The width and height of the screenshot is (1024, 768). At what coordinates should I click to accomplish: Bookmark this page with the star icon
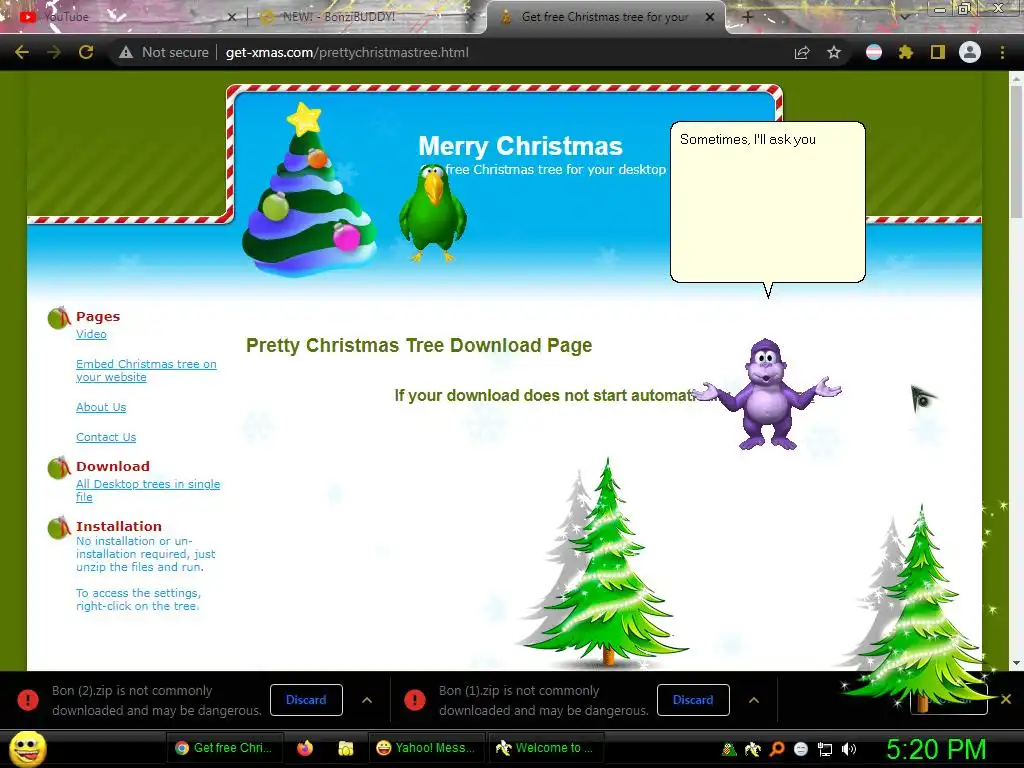[x=834, y=52]
